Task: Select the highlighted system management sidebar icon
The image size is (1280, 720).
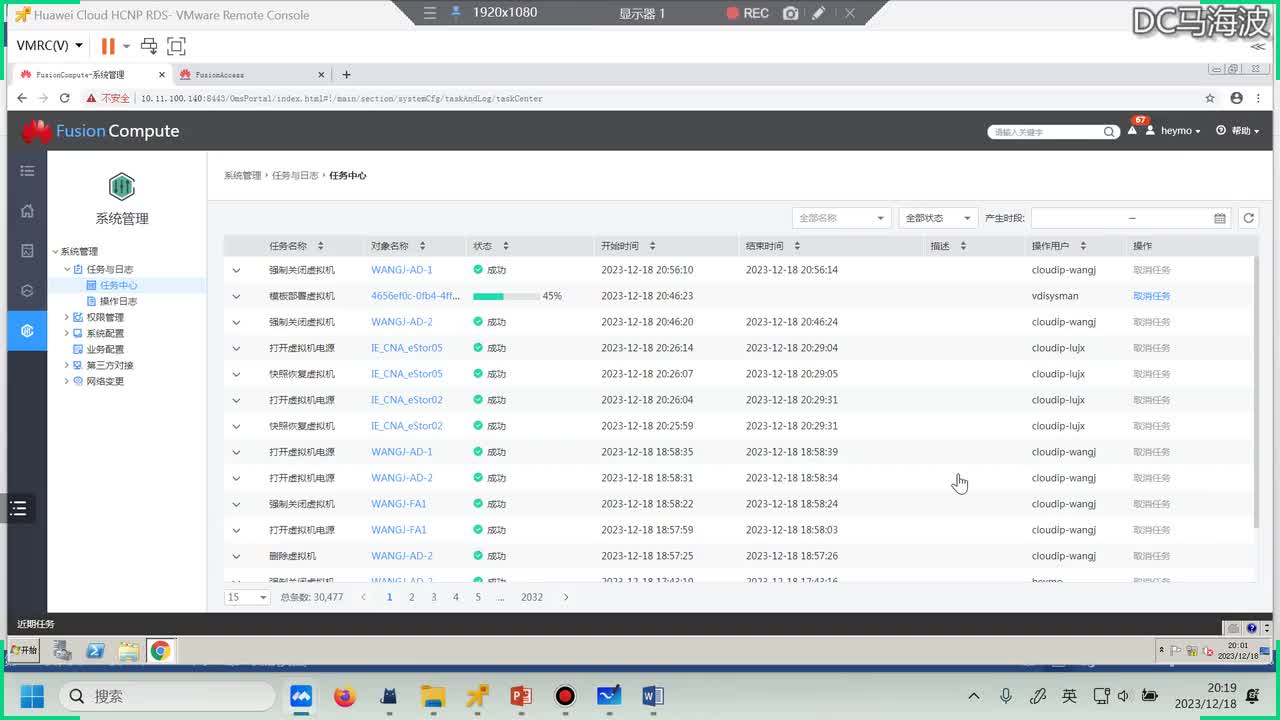Action: 27,330
